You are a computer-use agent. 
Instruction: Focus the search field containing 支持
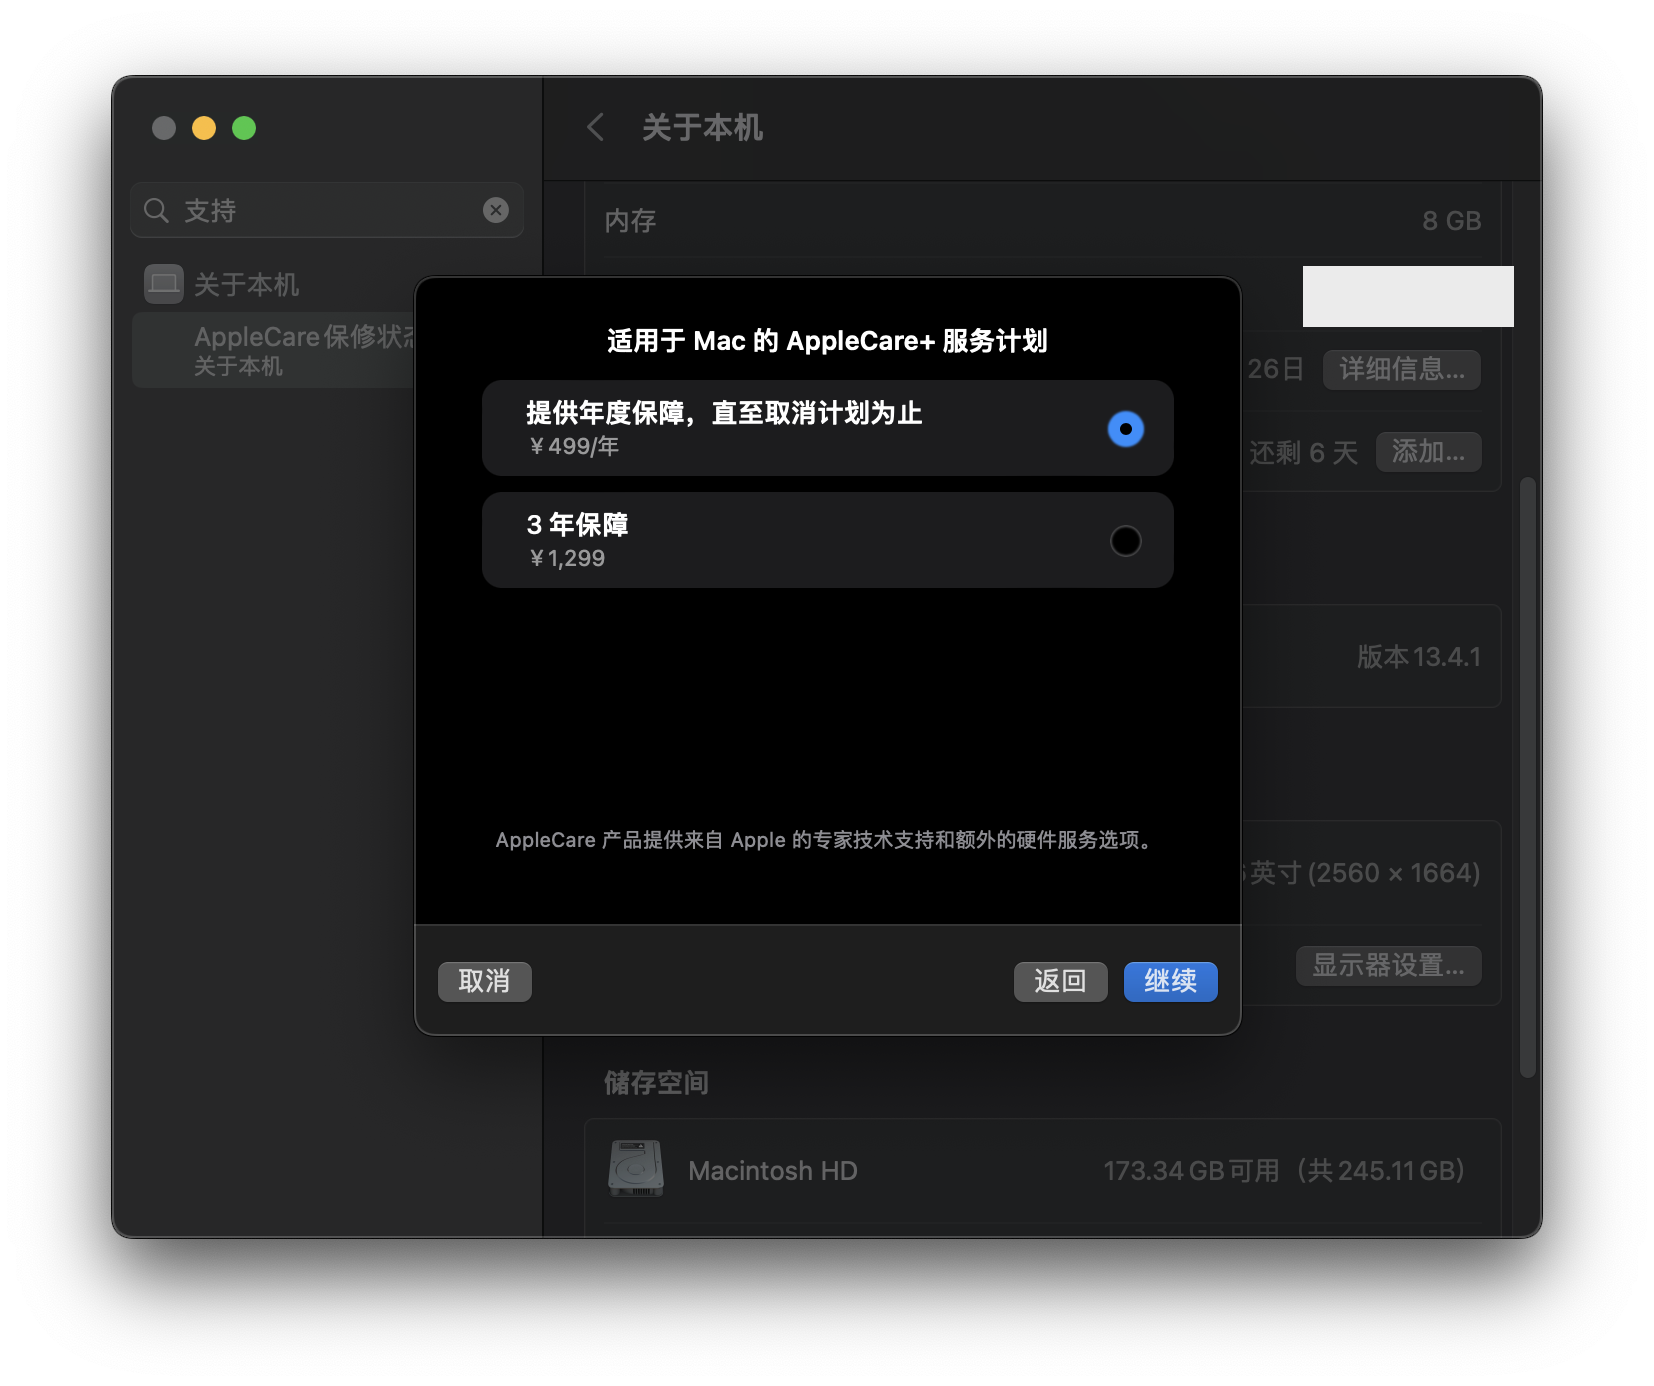click(x=327, y=210)
